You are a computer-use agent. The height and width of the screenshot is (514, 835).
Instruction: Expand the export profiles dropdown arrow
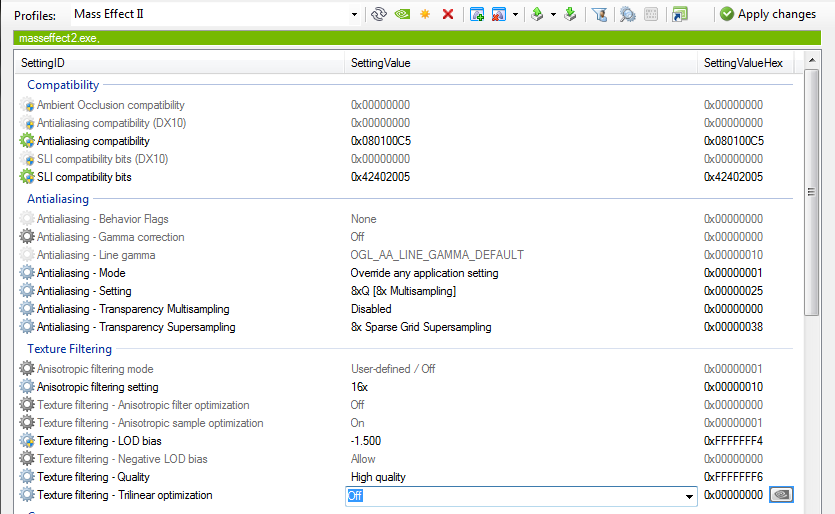click(x=553, y=15)
